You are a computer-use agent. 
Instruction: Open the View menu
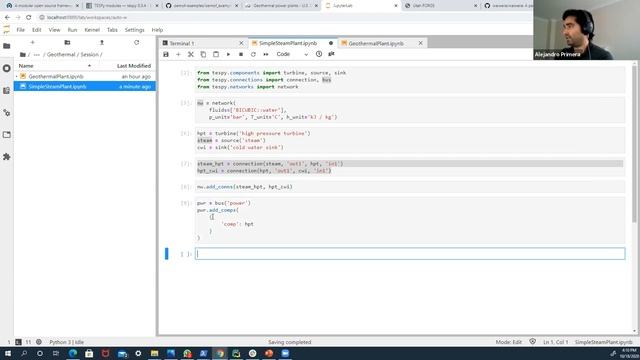tap(54, 30)
